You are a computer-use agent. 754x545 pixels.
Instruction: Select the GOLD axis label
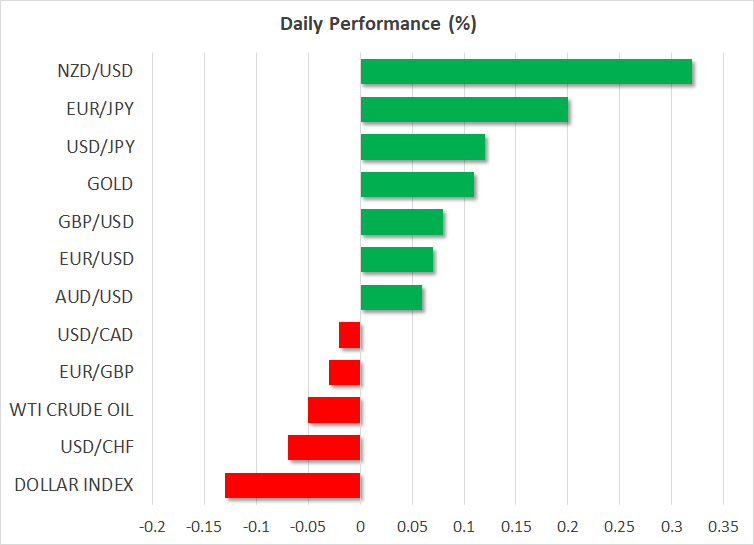[111, 185]
